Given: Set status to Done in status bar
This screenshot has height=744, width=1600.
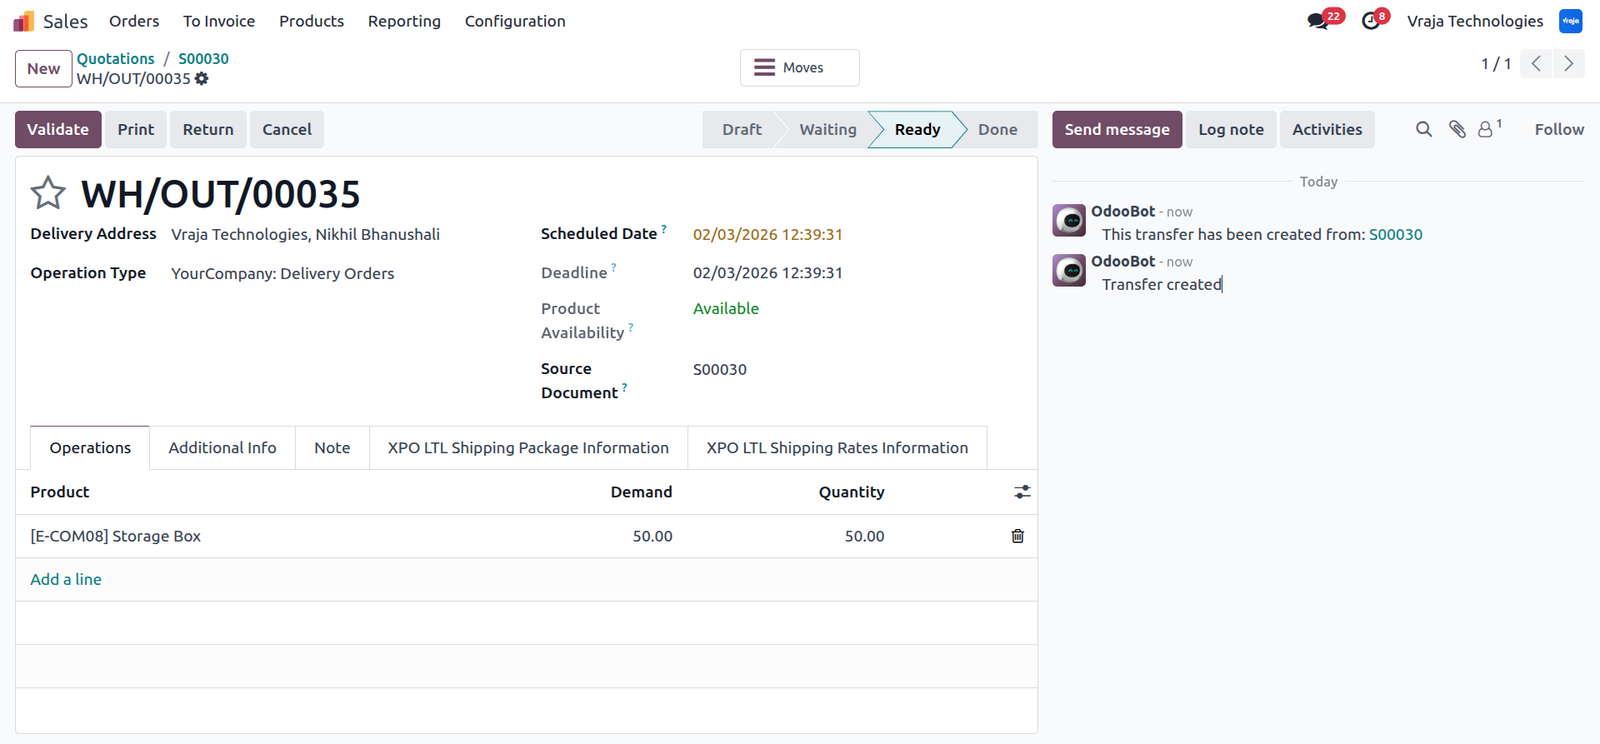Looking at the screenshot, I should tap(997, 129).
